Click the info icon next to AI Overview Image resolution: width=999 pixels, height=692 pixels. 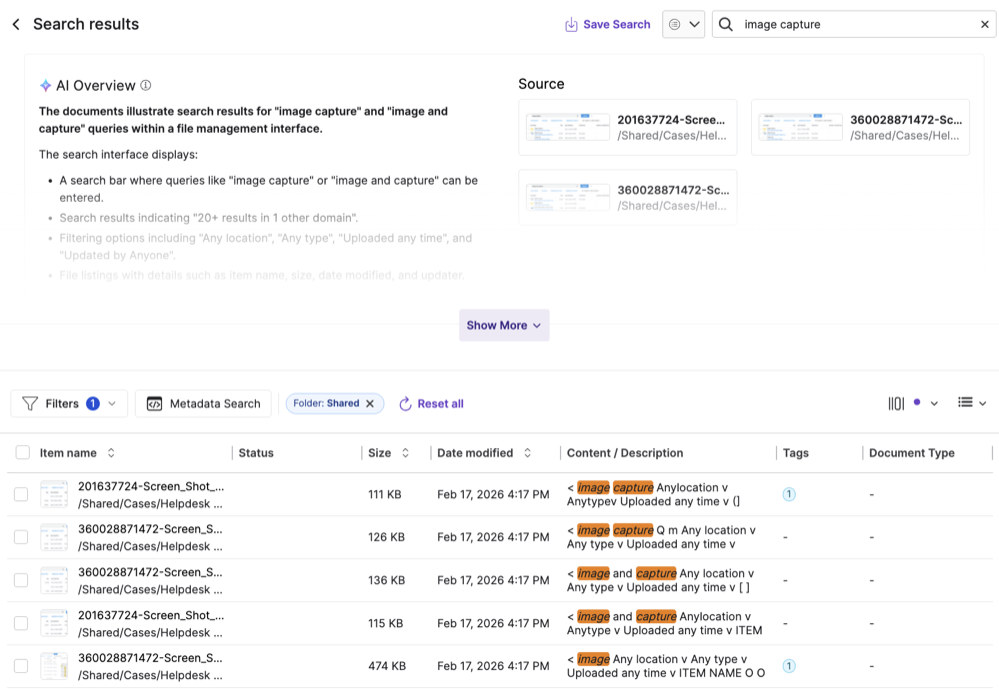point(146,86)
